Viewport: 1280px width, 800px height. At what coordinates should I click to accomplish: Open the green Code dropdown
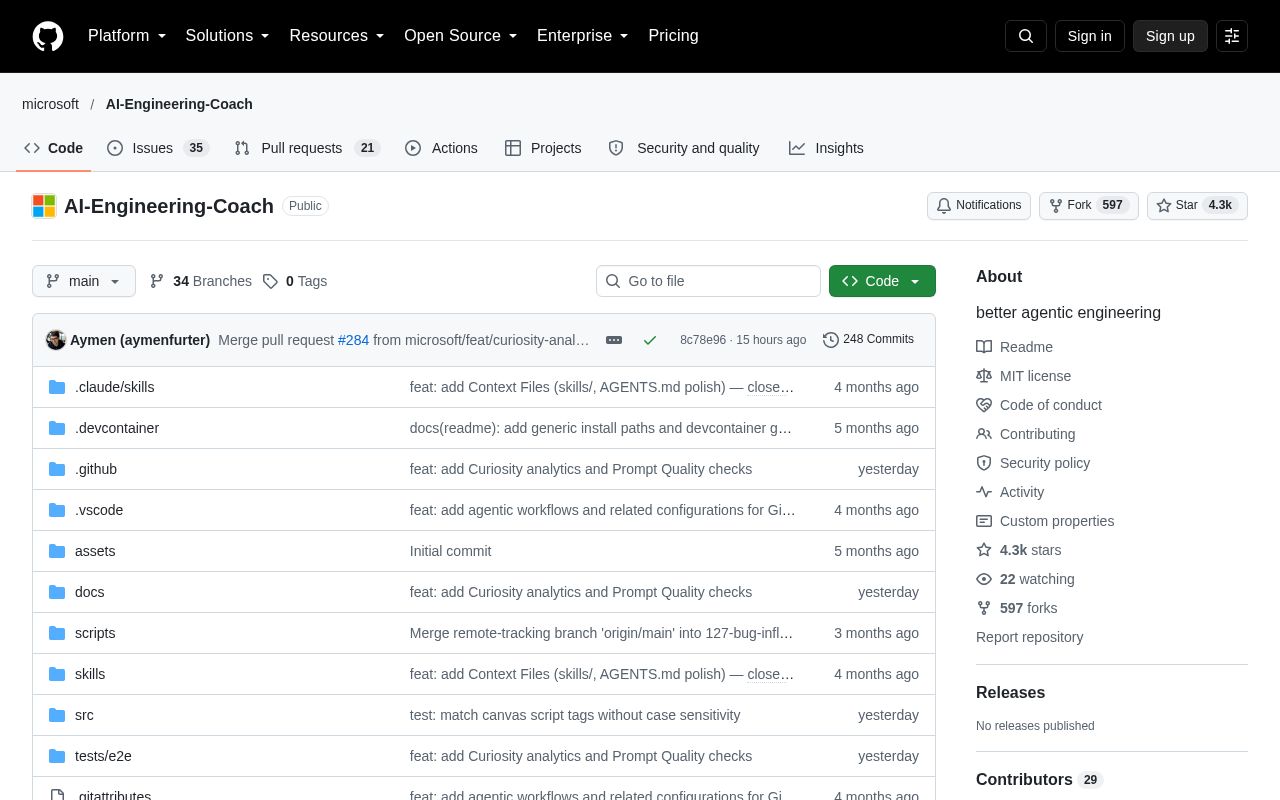click(882, 281)
